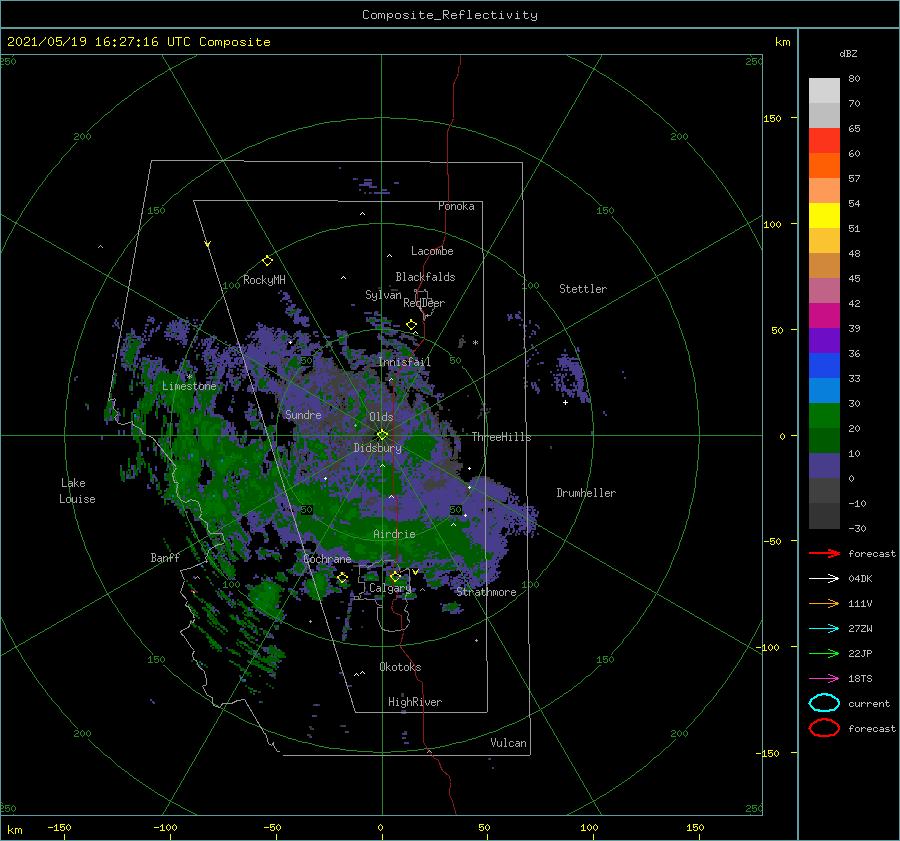Click the current legend label
900x841 pixels.
[x=869, y=704]
